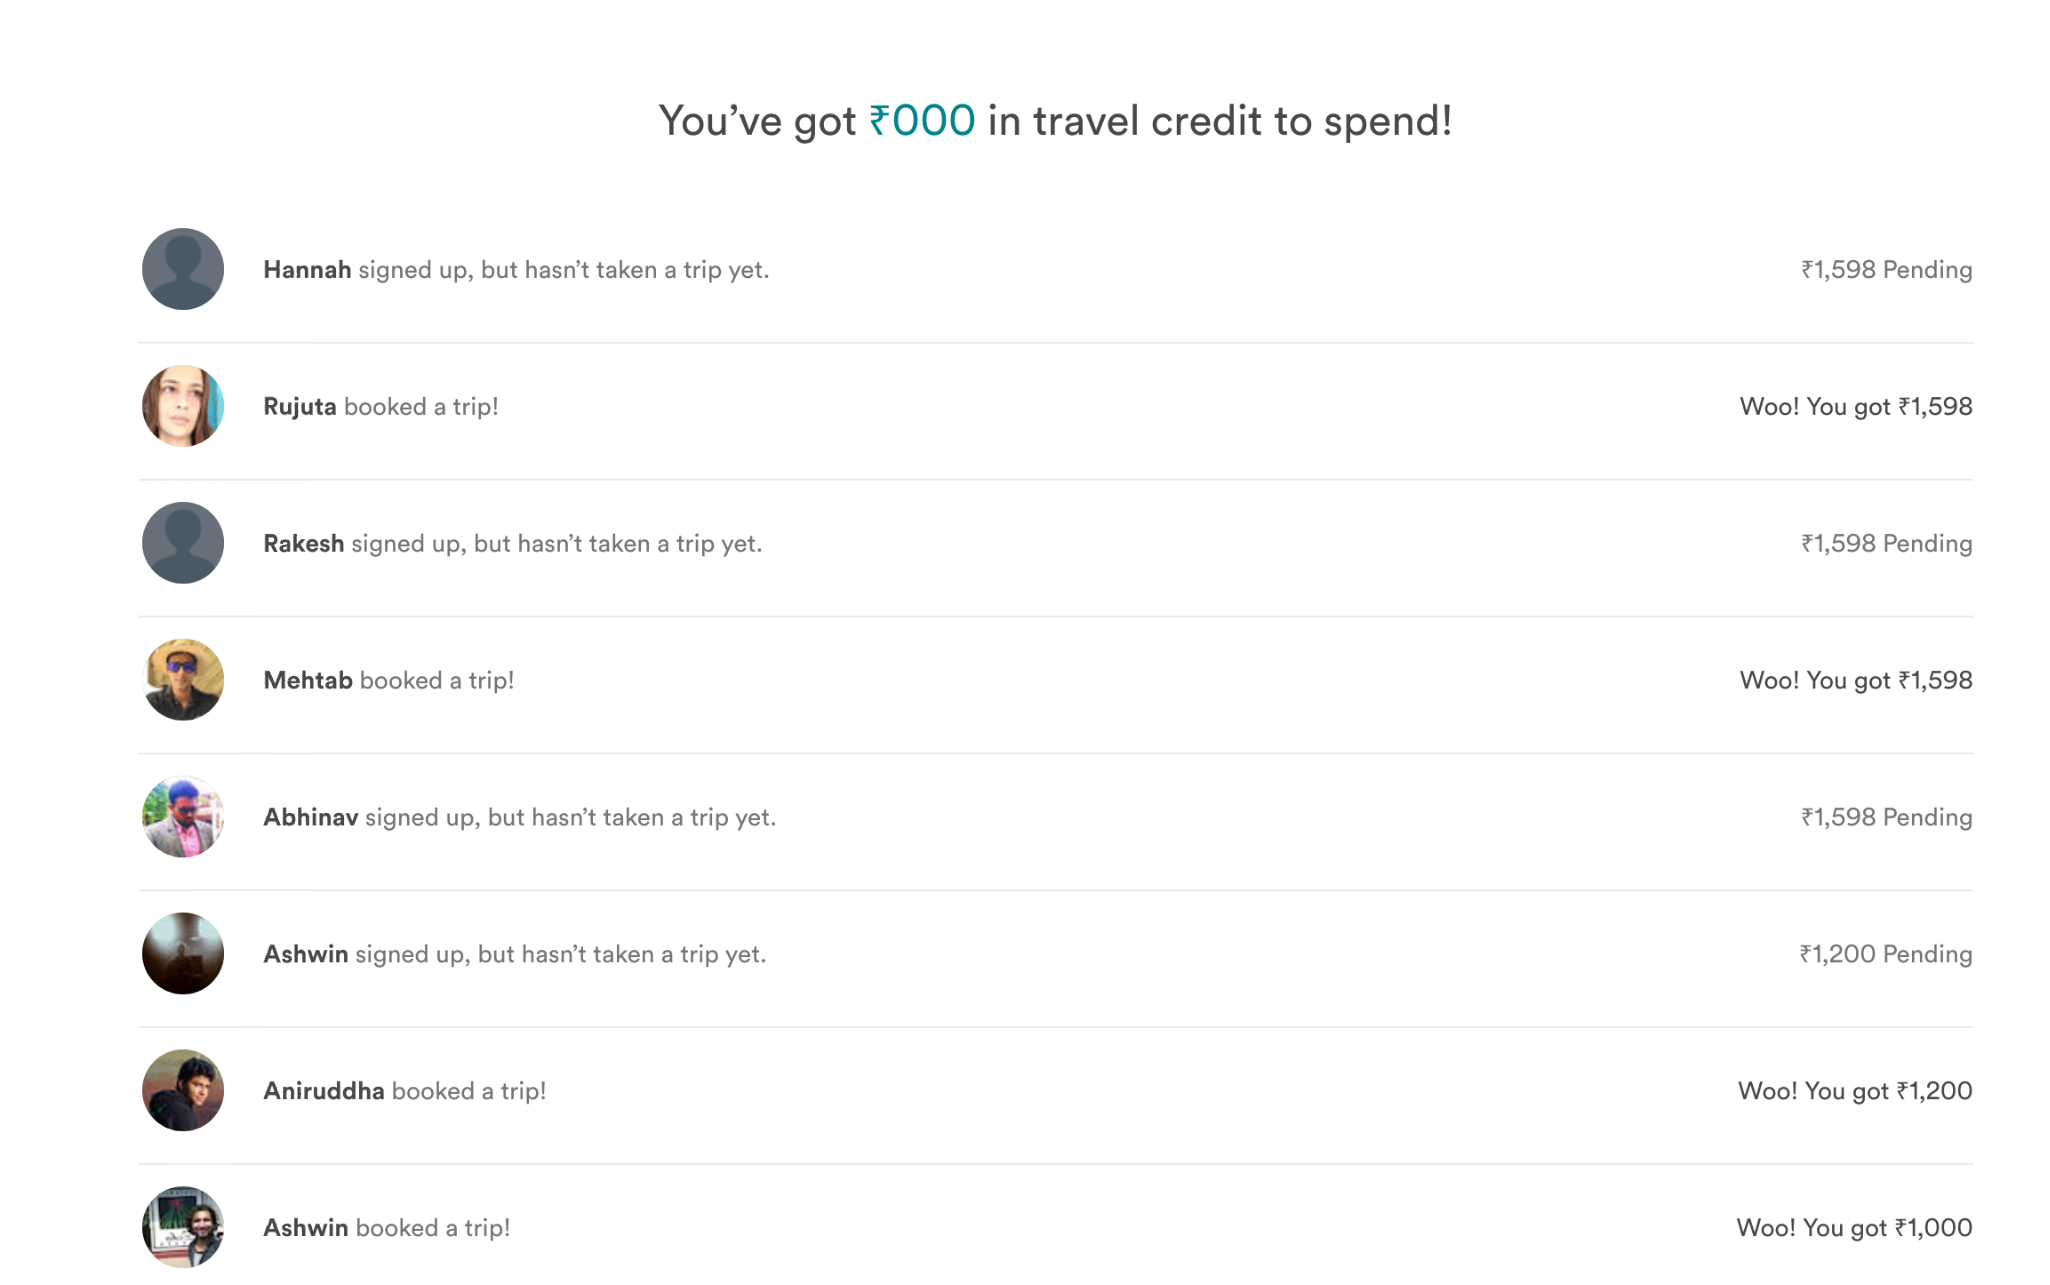The image size is (2050, 1285).
Task: Open Aniruddha's profile photo
Action: tap(183, 1090)
